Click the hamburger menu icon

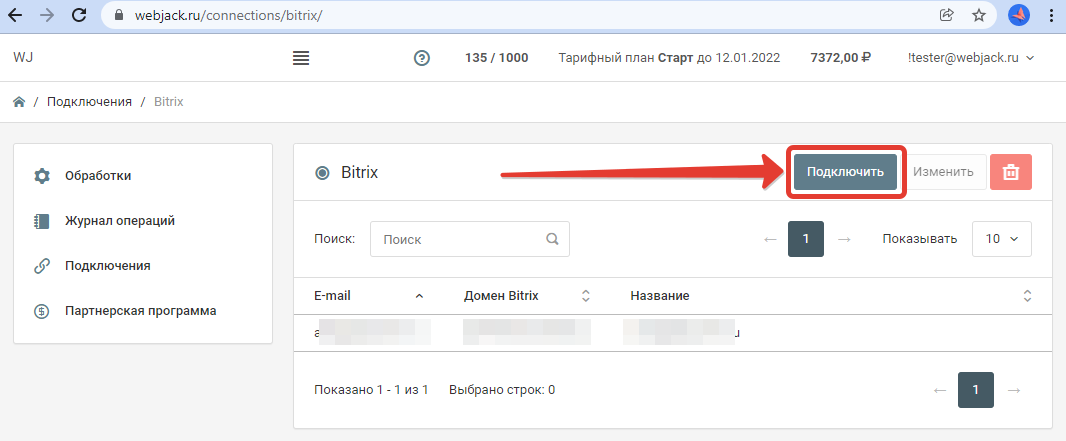pyautogui.click(x=301, y=58)
